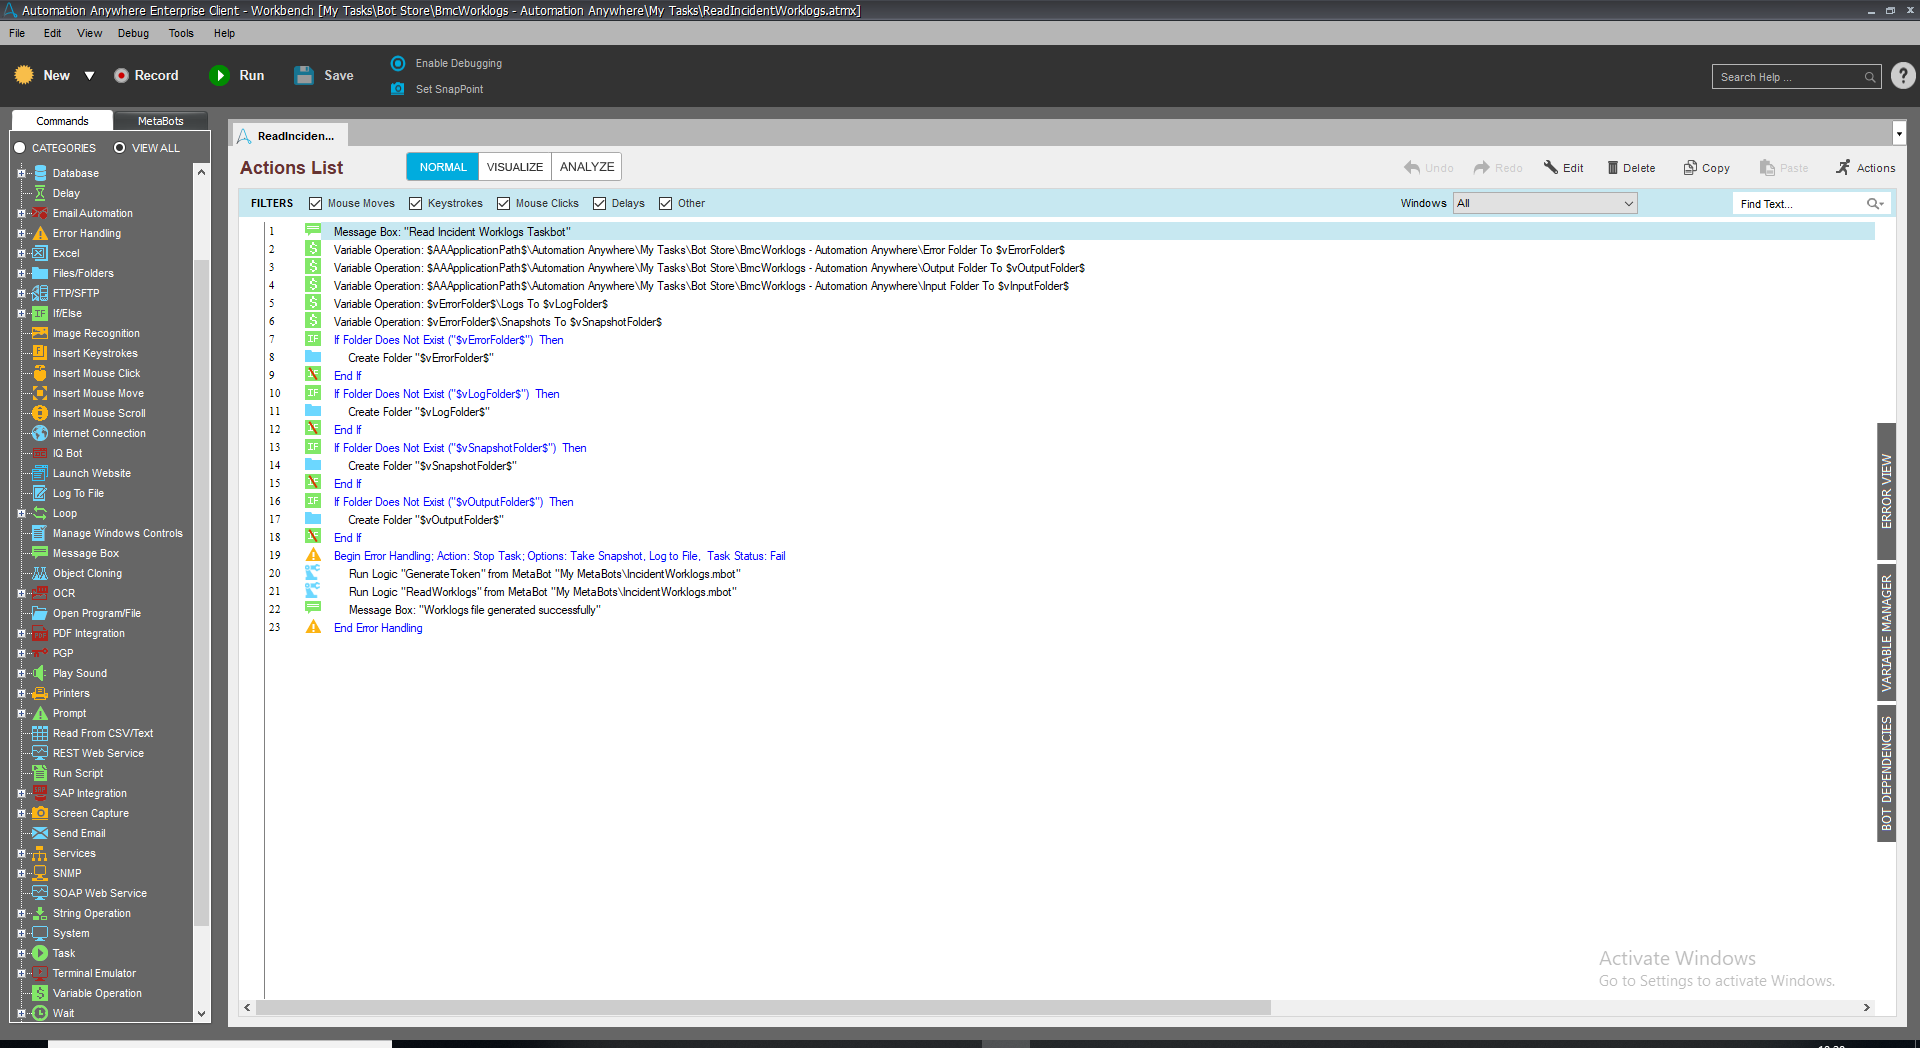Expand the Error Handling tree node
The width and height of the screenshot is (1920, 1048).
coord(21,233)
